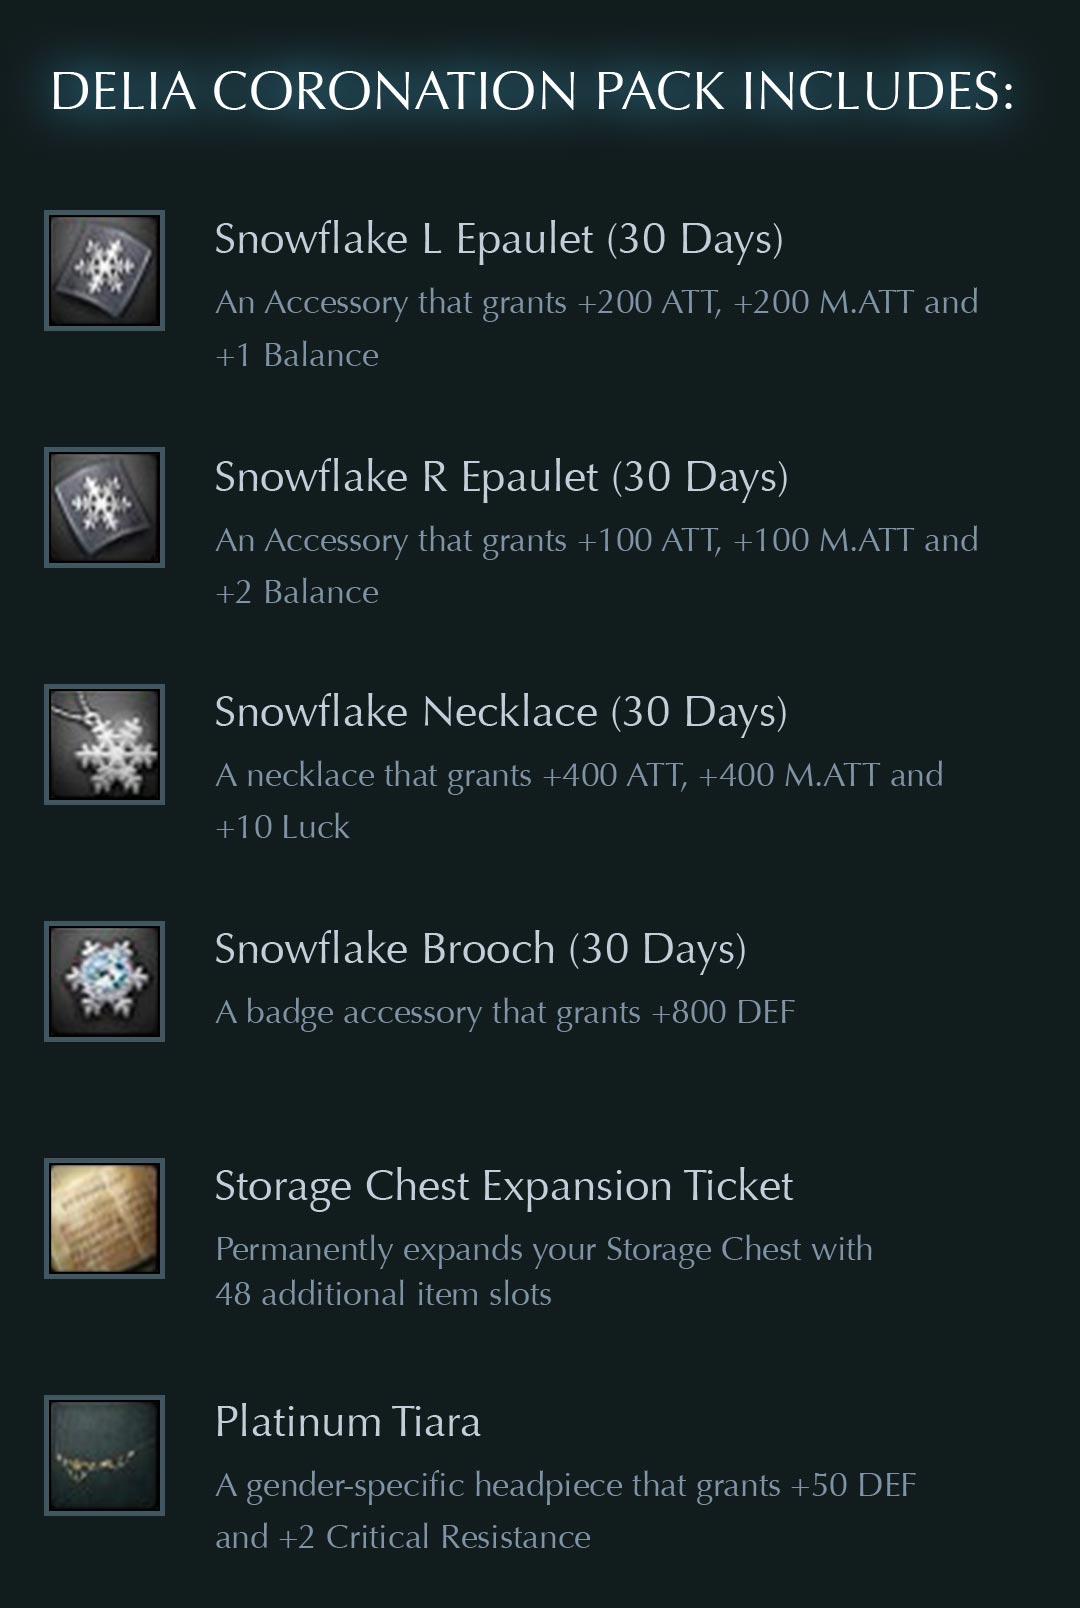
Task: Click the Storage Chest Expansion Ticket icon
Action: click(104, 1218)
